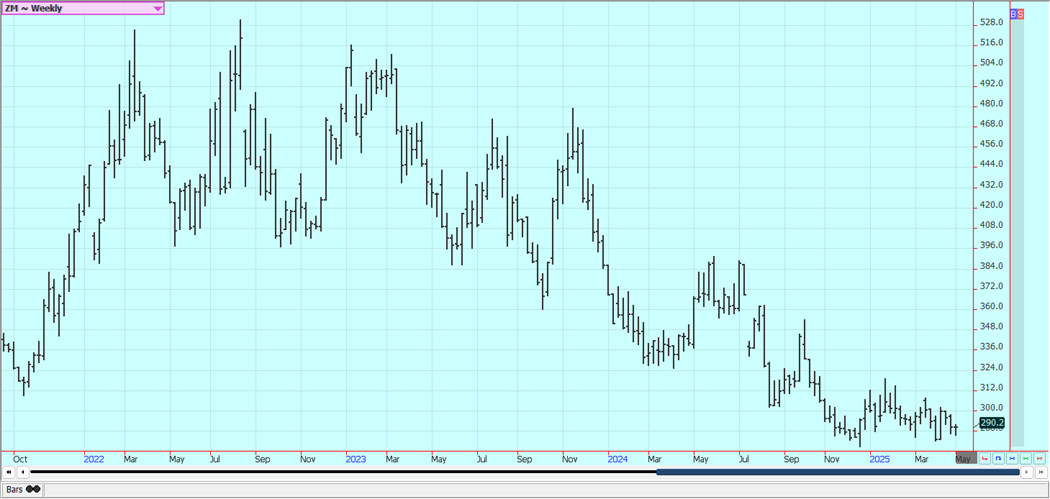Click the 408.0 price axis label

pyautogui.click(x=991, y=225)
